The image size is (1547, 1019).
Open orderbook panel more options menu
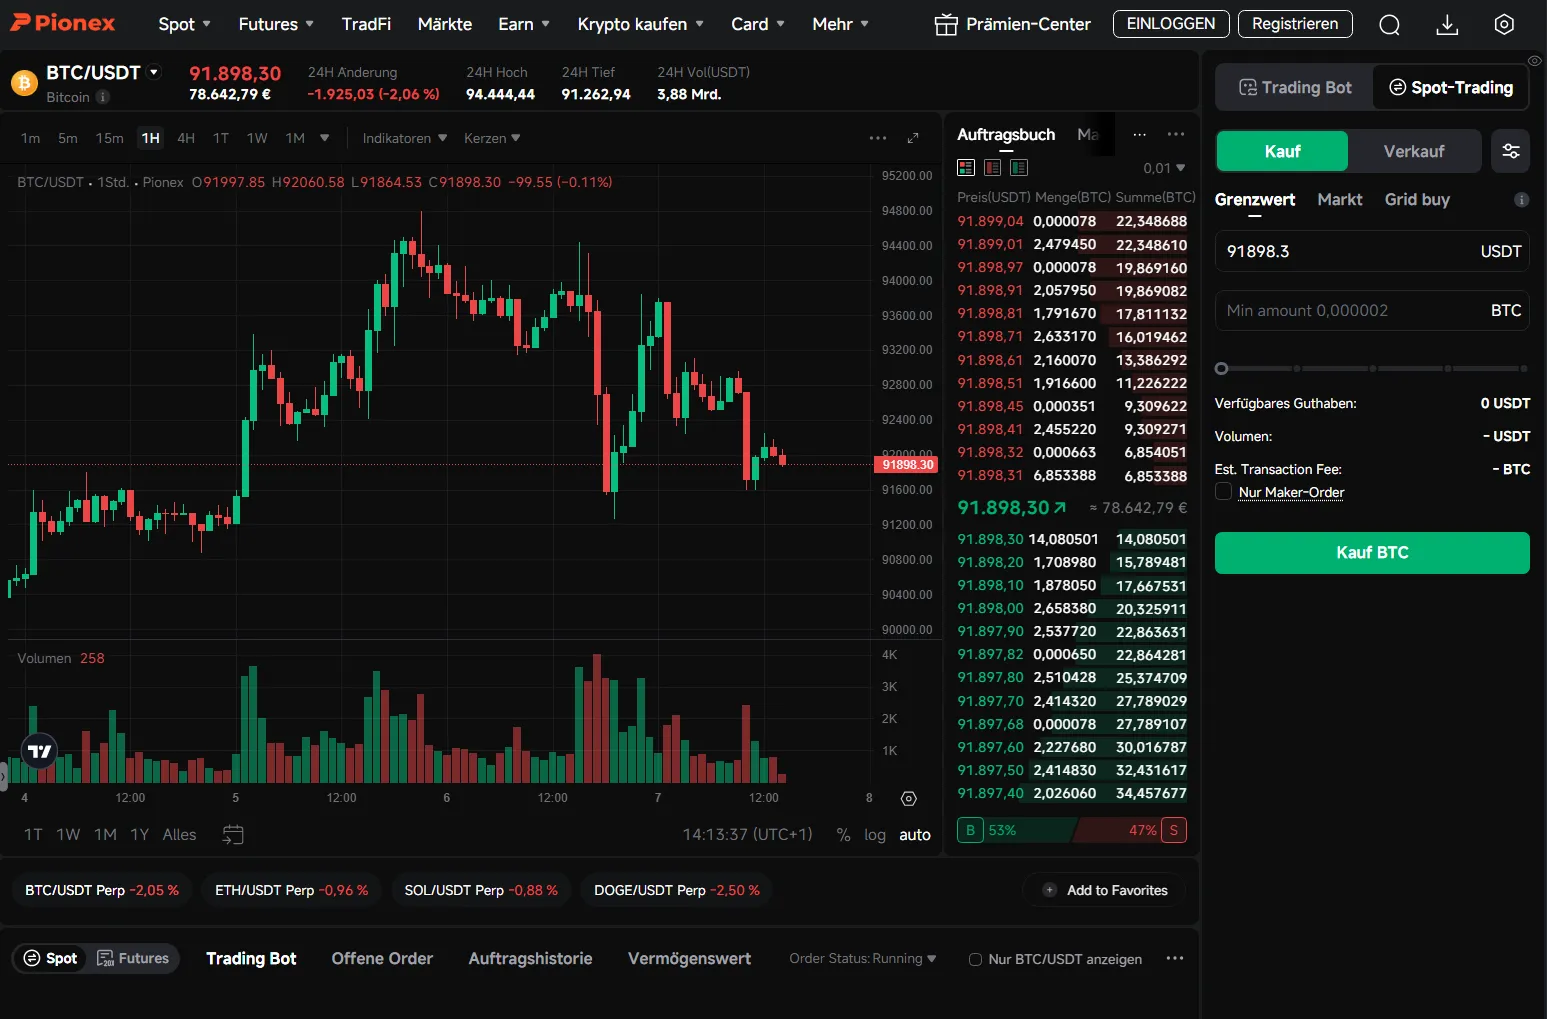click(1176, 134)
